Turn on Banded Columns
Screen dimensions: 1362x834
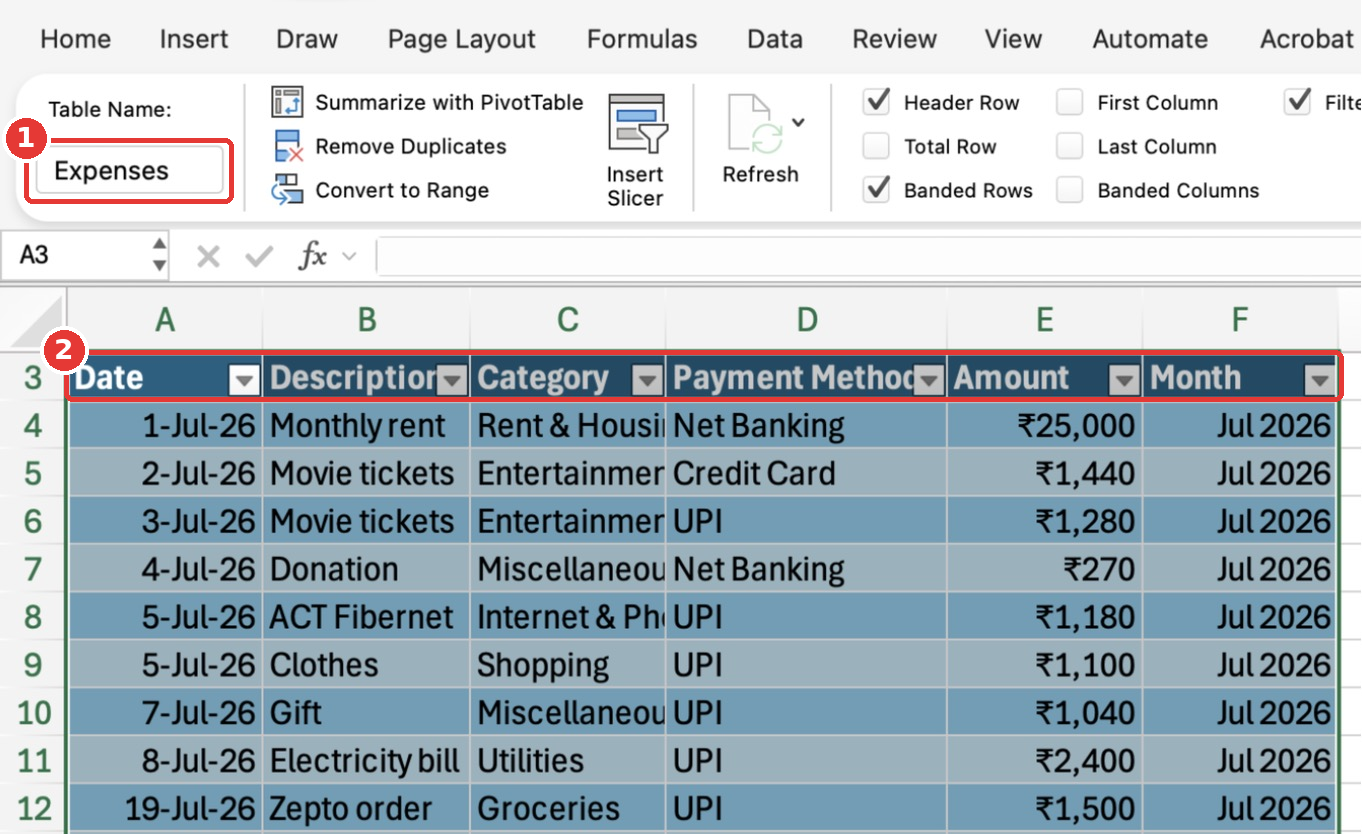1070,190
